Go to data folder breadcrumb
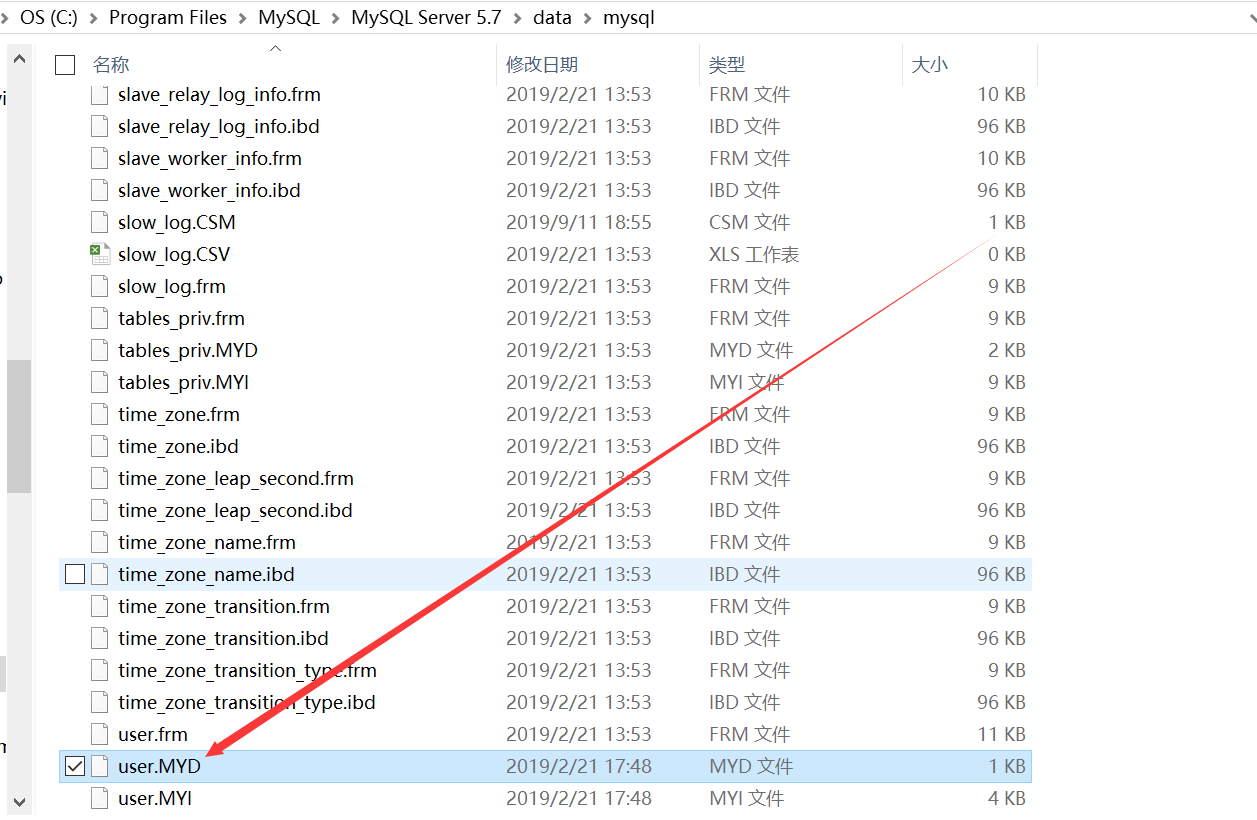Viewport: 1257px width, 820px height. [552, 18]
